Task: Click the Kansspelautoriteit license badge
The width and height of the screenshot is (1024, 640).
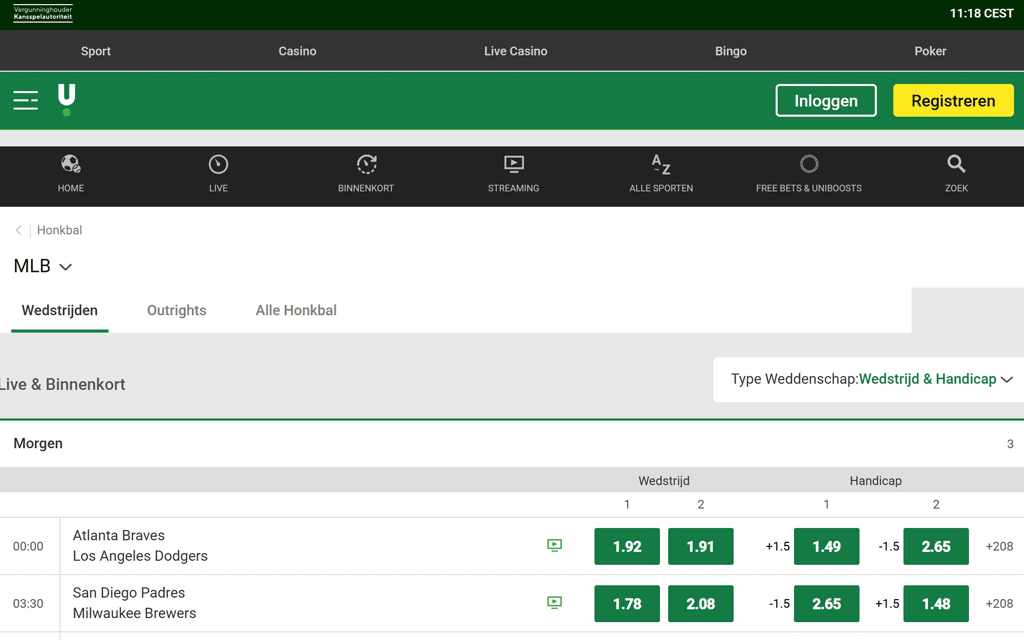Action: tap(43, 14)
